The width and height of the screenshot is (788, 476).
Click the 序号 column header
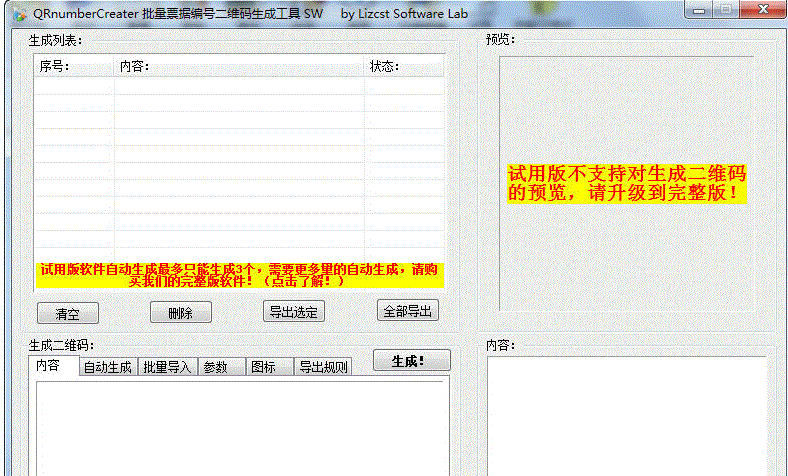coord(74,66)
